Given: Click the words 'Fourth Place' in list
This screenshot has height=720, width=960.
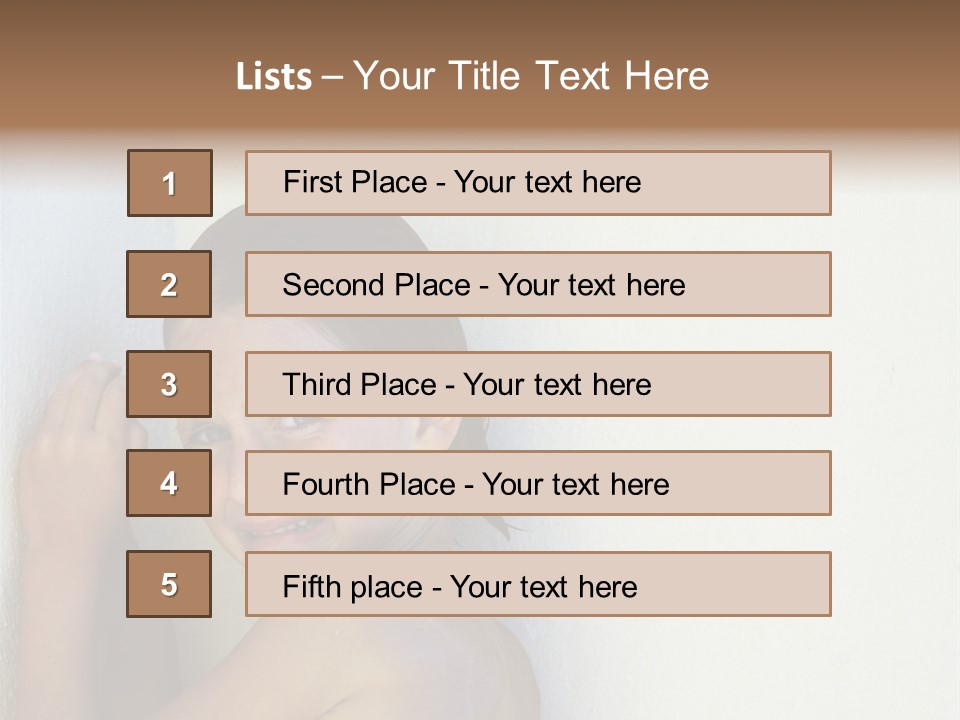Looking at the screenshot, I should [368, 485].
